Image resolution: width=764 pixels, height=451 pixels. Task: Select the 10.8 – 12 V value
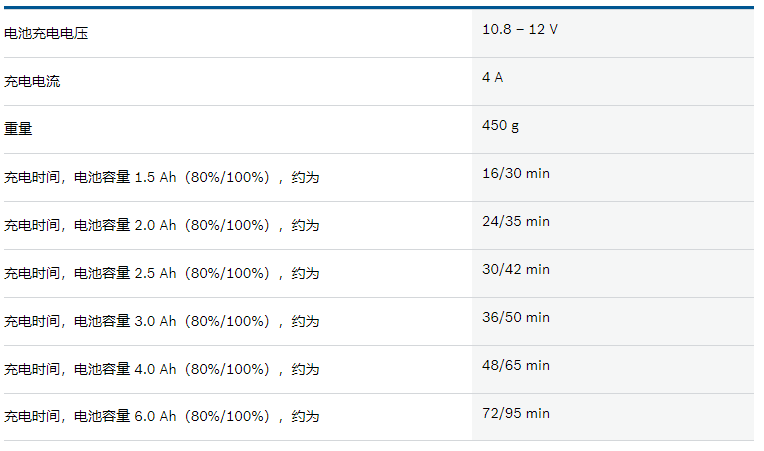(x=520, y=29)
